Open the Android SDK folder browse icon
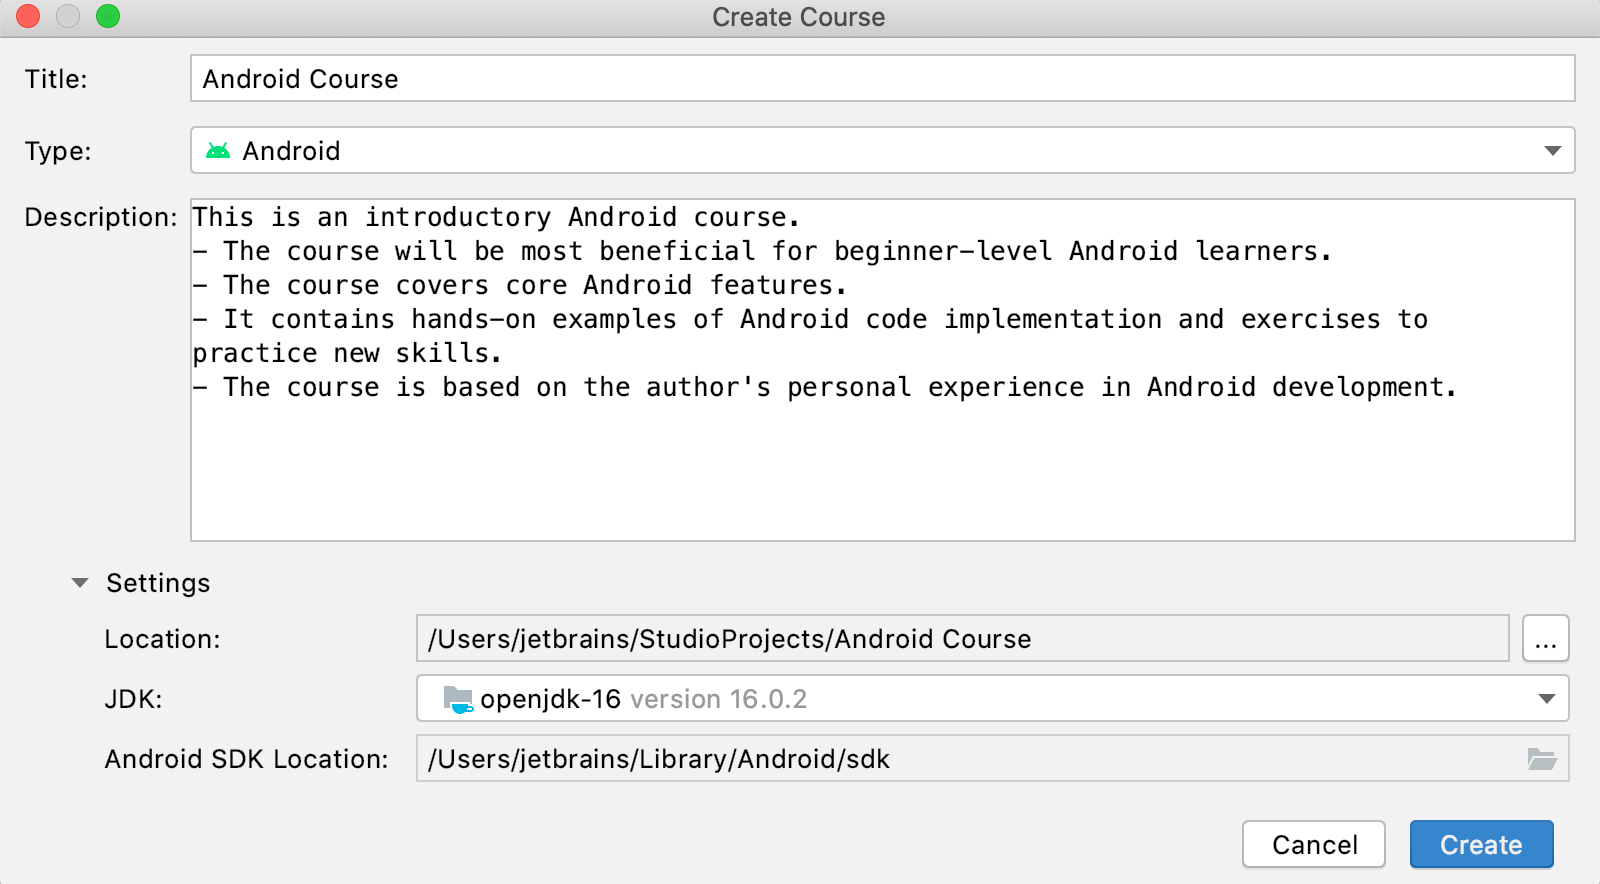Viewport: 1600px width, 884px height. click(x=1542, y=759)
